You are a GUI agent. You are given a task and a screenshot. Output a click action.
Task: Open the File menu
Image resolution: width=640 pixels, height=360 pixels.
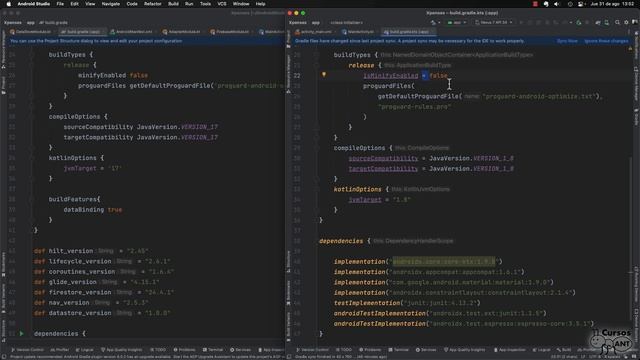pos(60,4)
